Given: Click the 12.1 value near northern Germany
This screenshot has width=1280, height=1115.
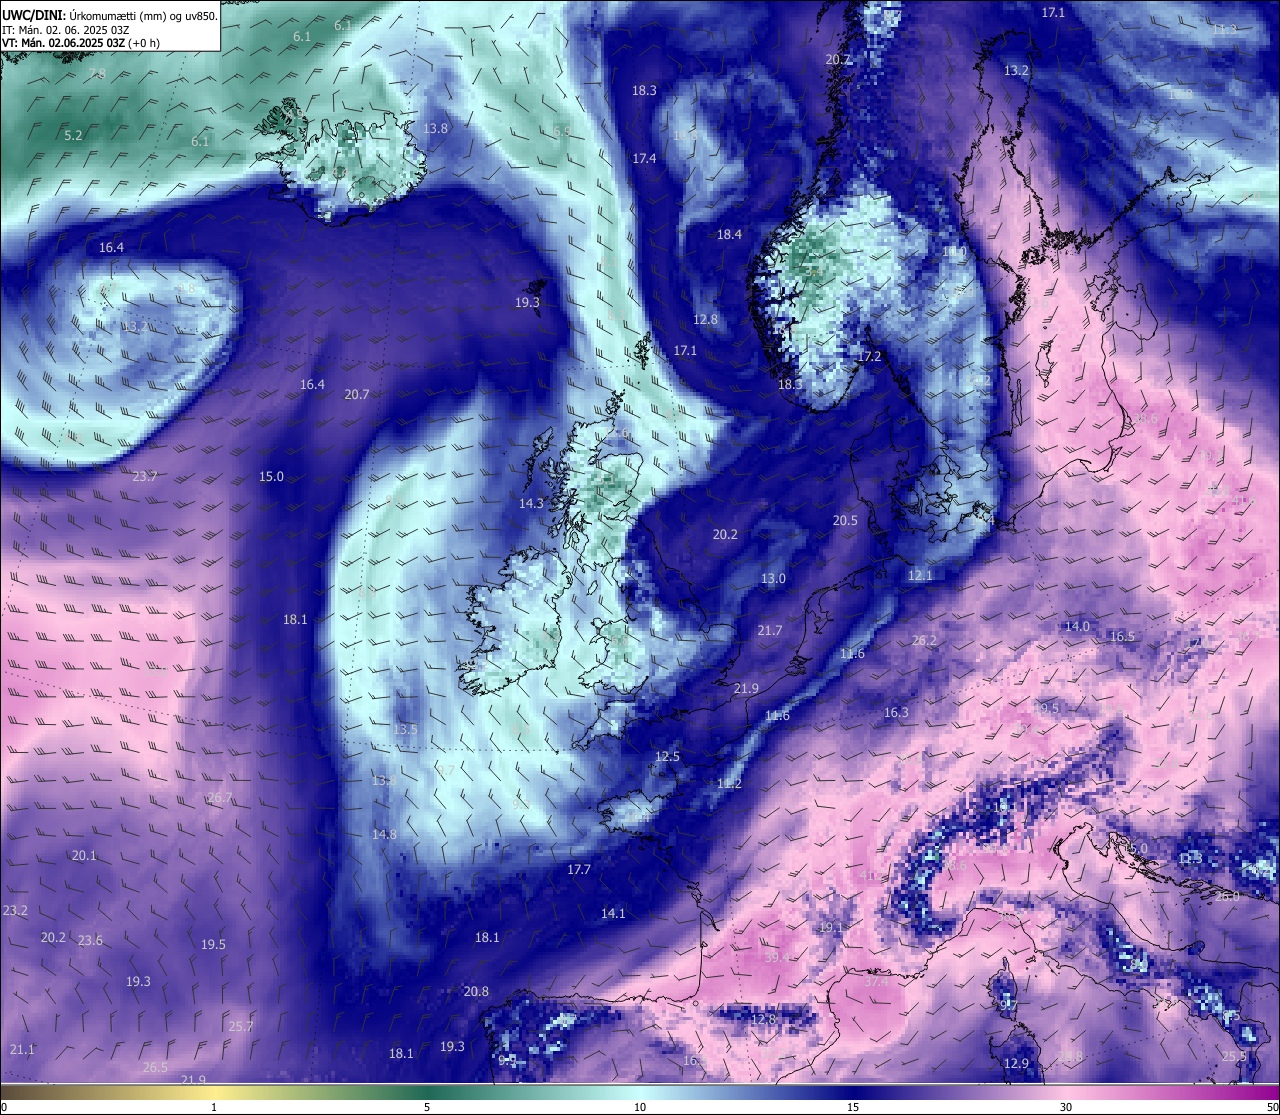Looking at the screenshot, I should [x=920, y=575].
